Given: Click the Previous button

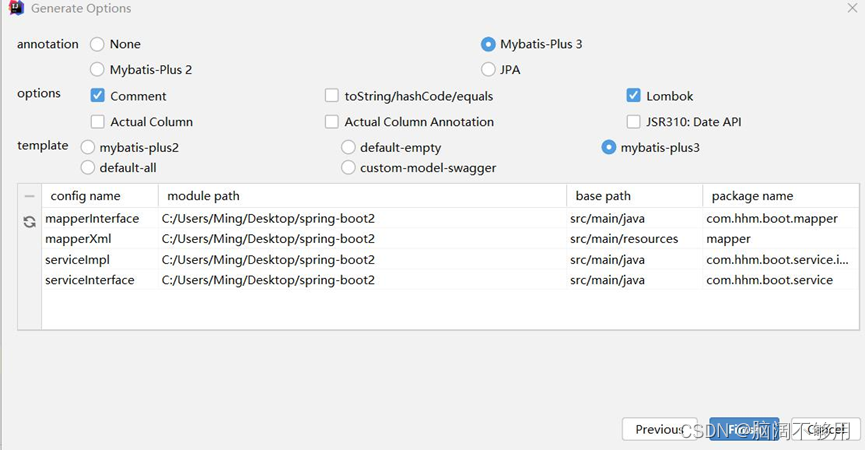Looking at the screenshot, I should 659,429.
